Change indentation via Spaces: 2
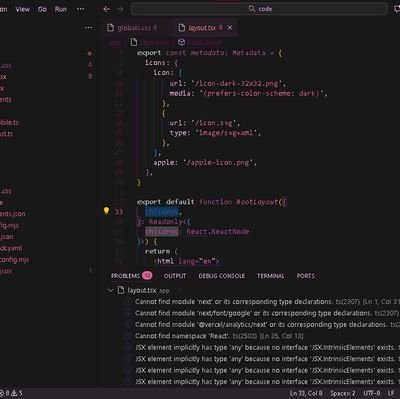This screenshot has height=399, width=400. (343, 393)
